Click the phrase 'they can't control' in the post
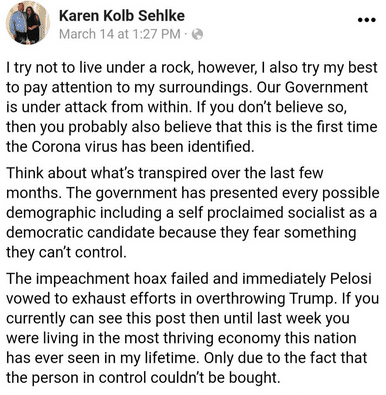 [x=66, y=252]
